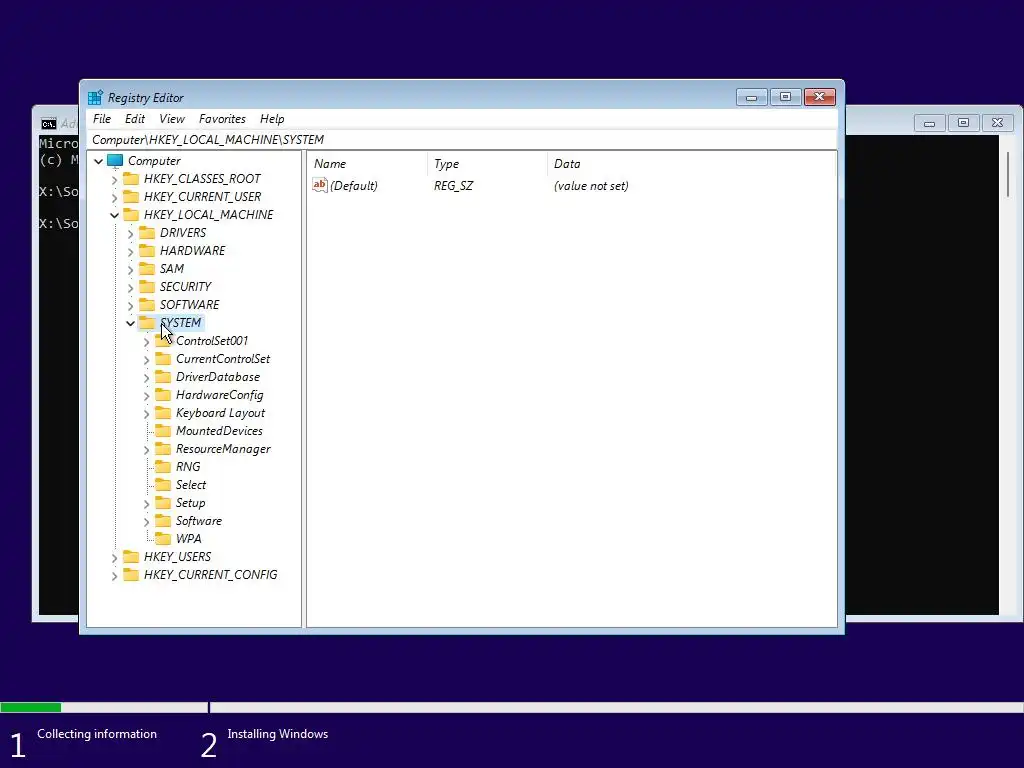Click the MountedDevices folder icon
The width and height of the screenshot is (1024, 768).
point(163,430)
